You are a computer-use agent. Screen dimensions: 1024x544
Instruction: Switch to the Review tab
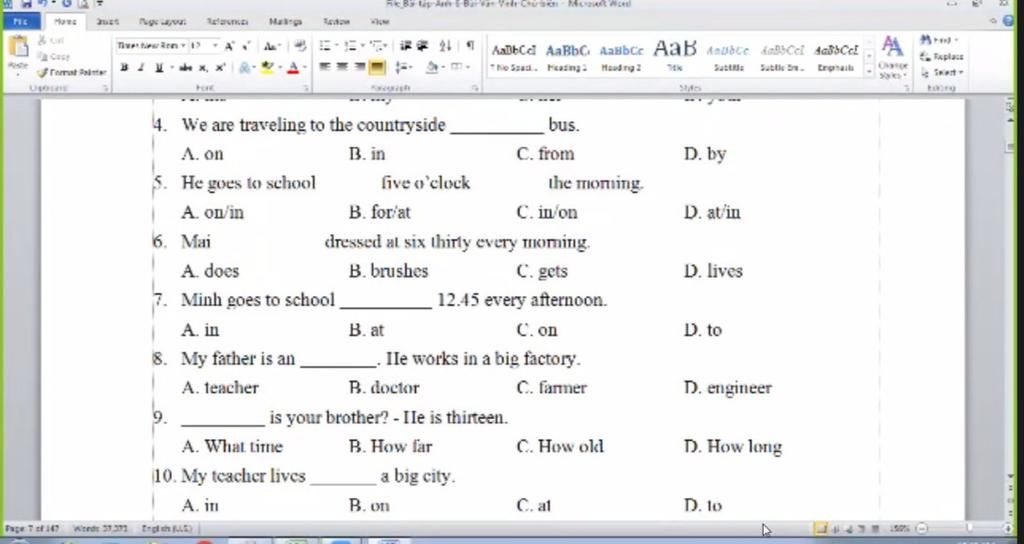tap(336, 22)
